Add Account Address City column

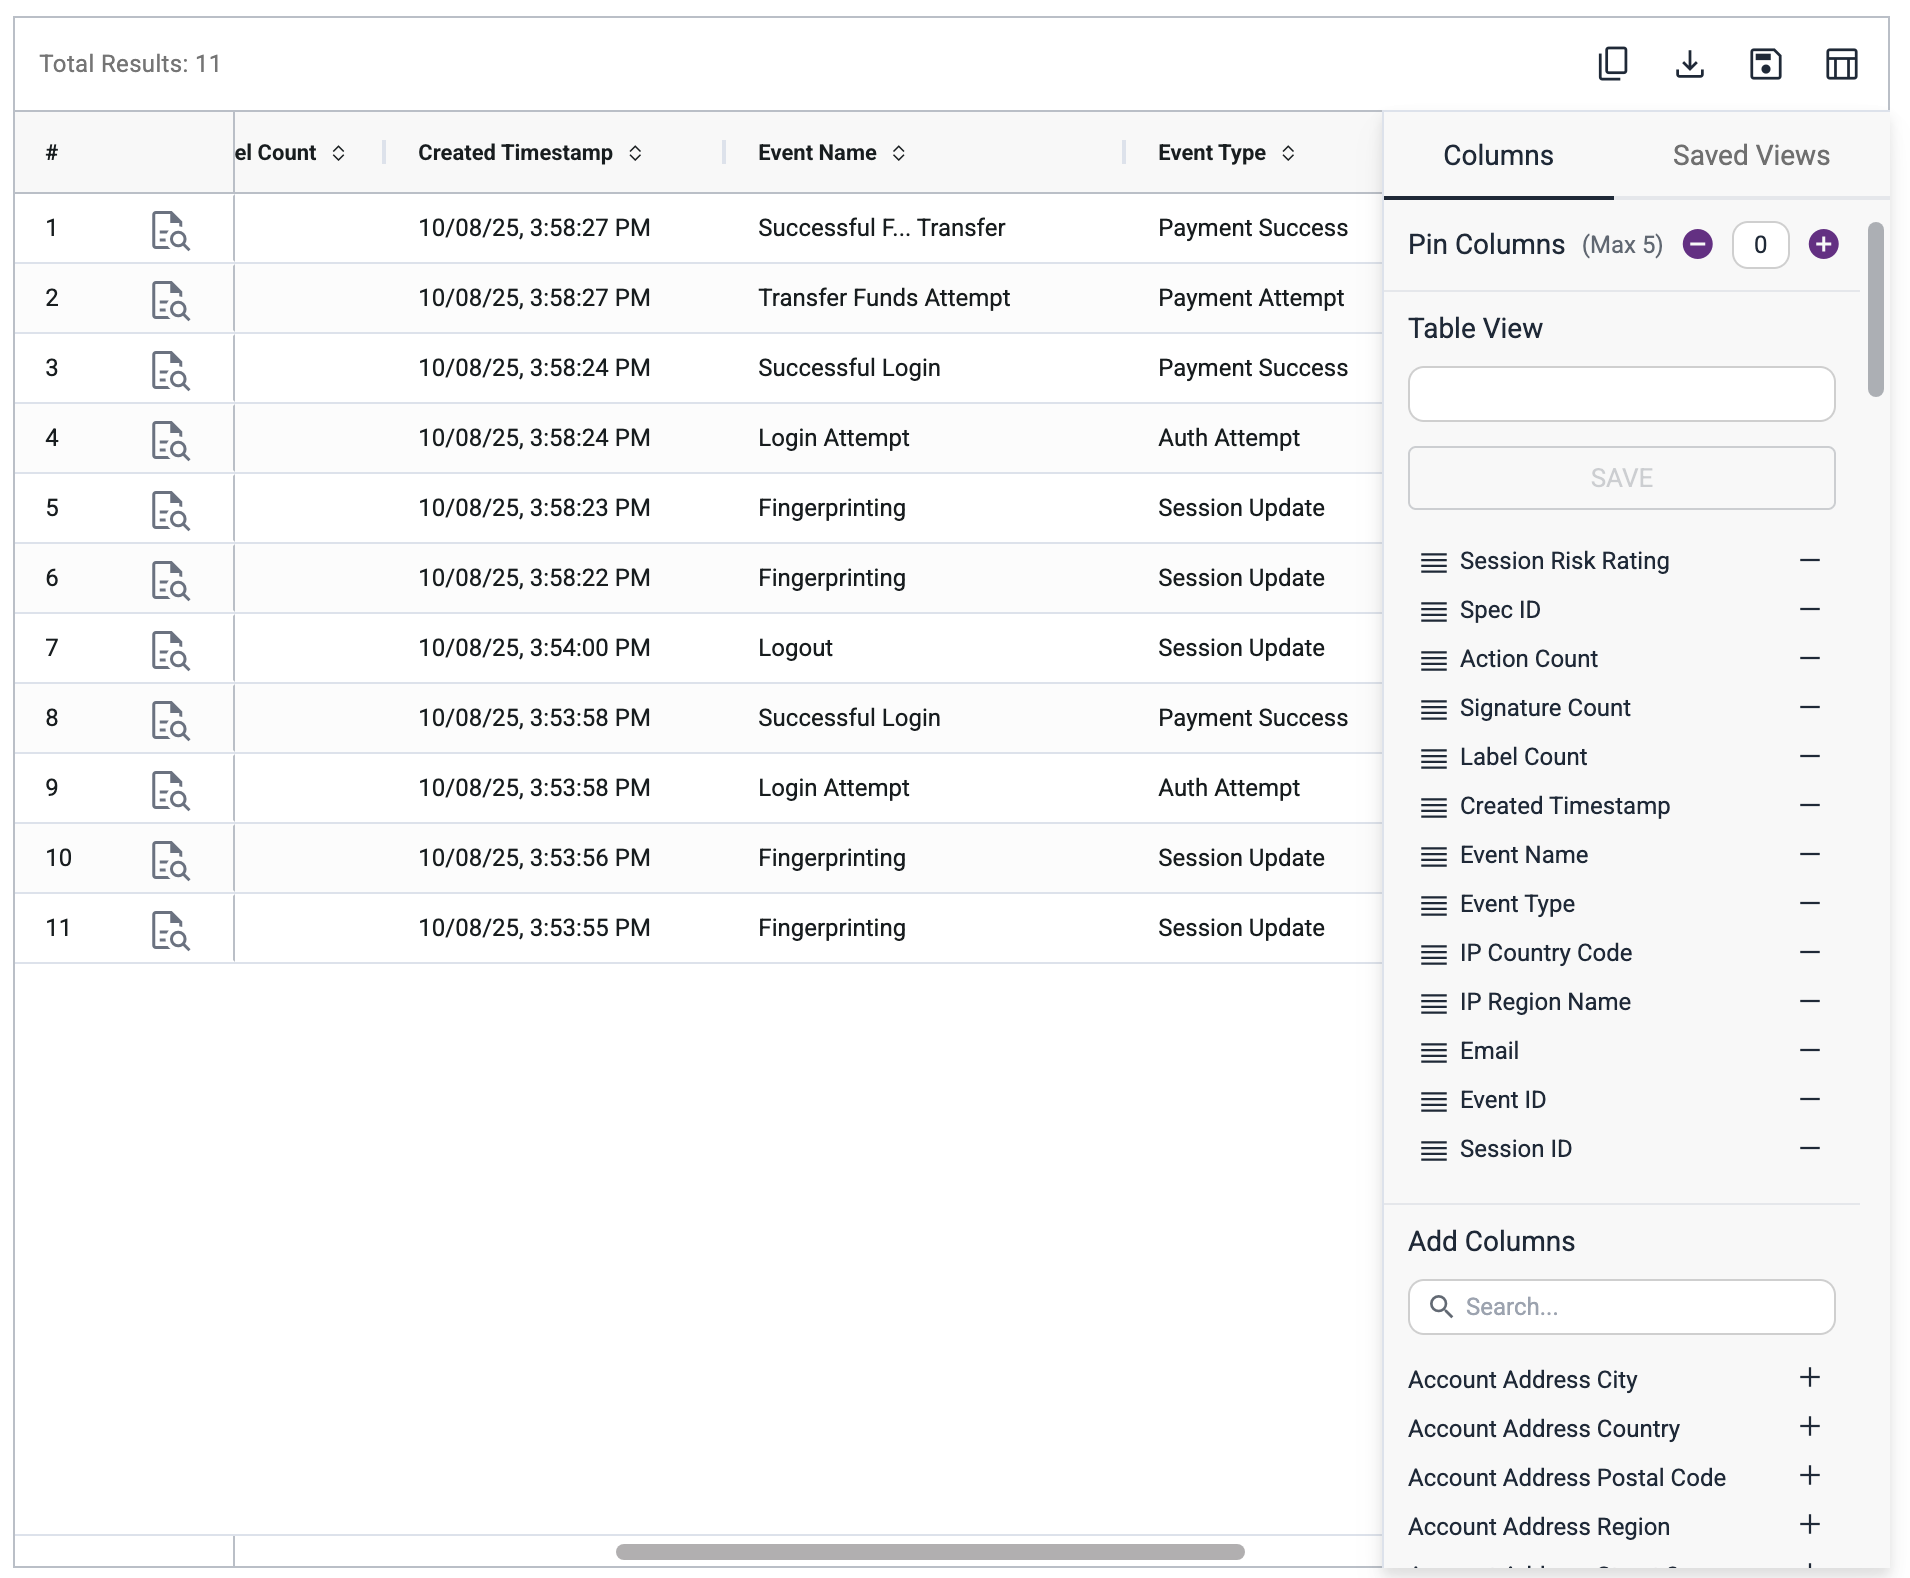[x=1809, y=1378]
